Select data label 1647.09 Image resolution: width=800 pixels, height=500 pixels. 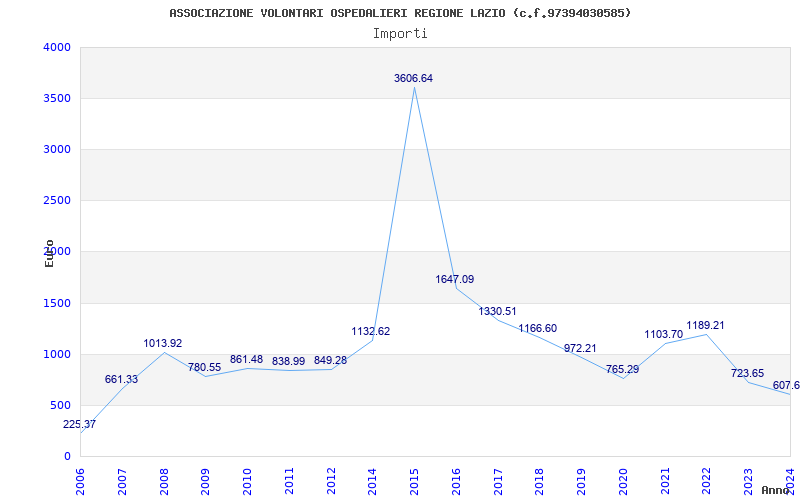pyautogui.click(x=455, y=280)
